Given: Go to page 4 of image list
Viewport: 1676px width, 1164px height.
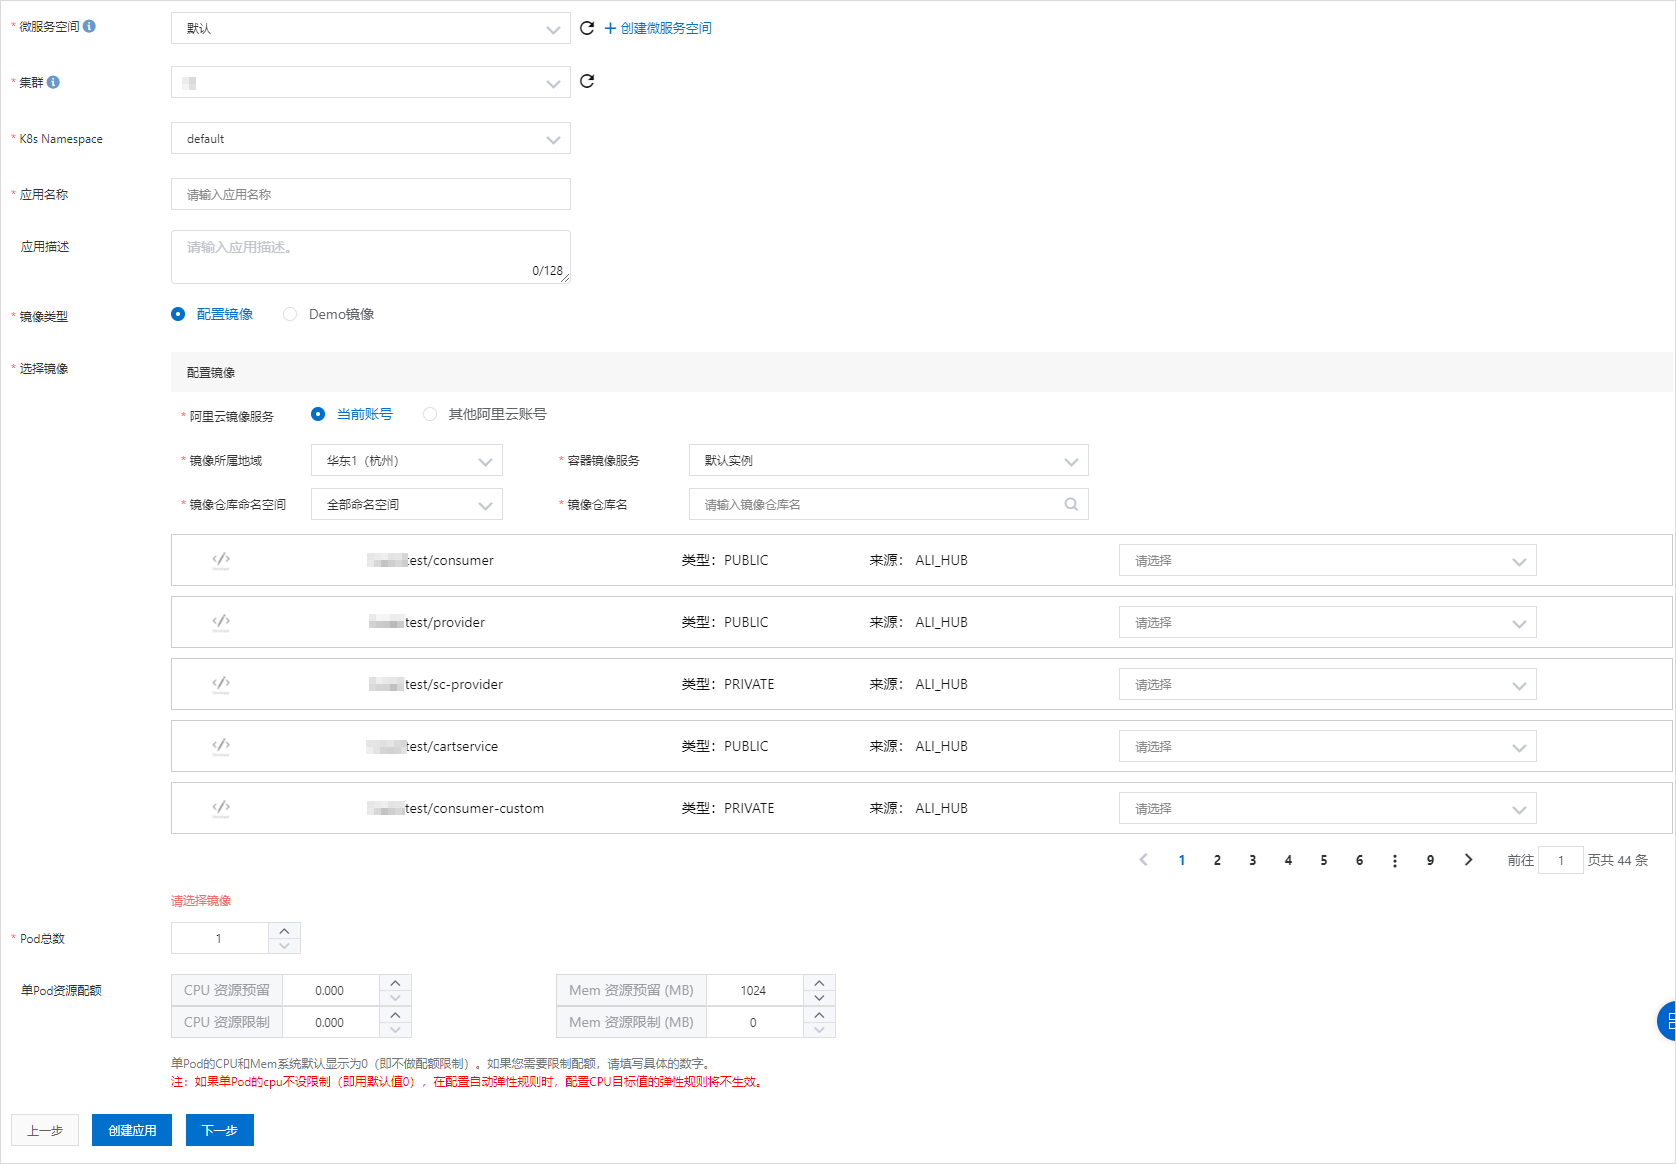Looking at the screenshot, I should coord(1288,860).
